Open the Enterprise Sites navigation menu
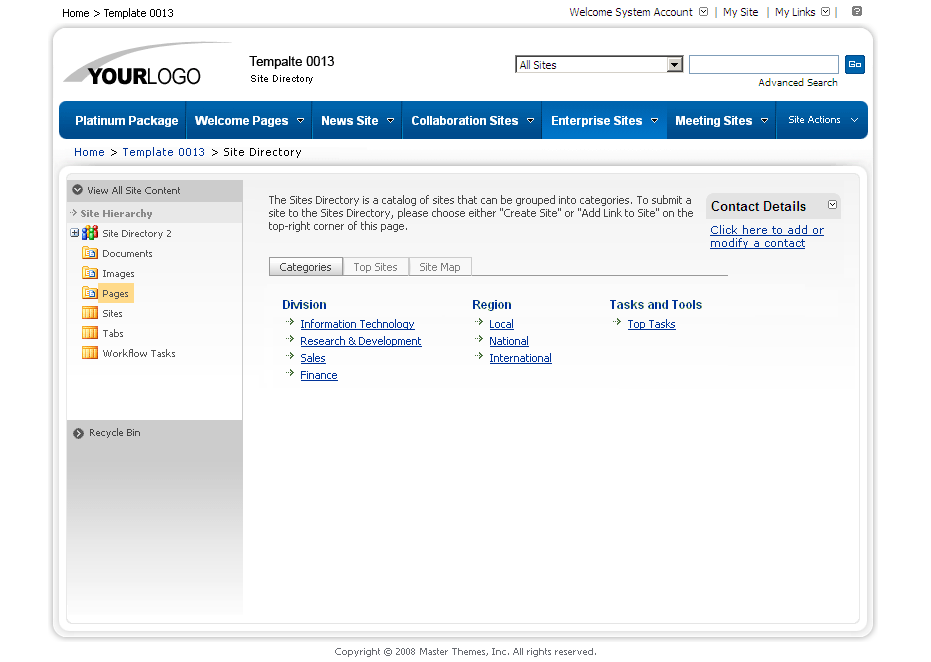Viewport: 931px width, 662px height. click(604, 121)
